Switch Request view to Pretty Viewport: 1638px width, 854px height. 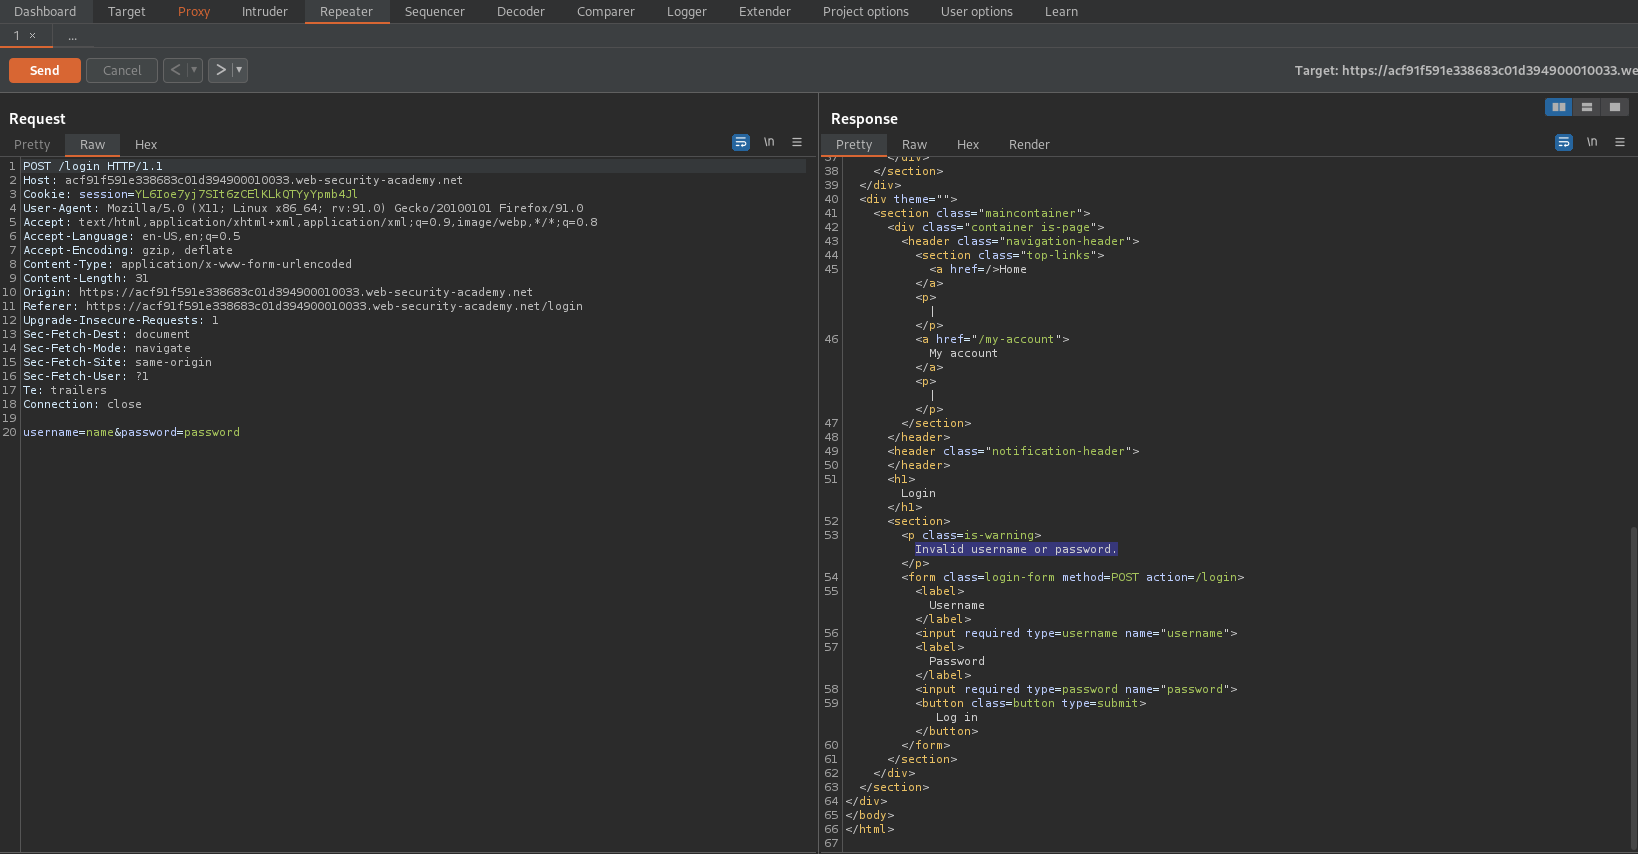(32, 144)
